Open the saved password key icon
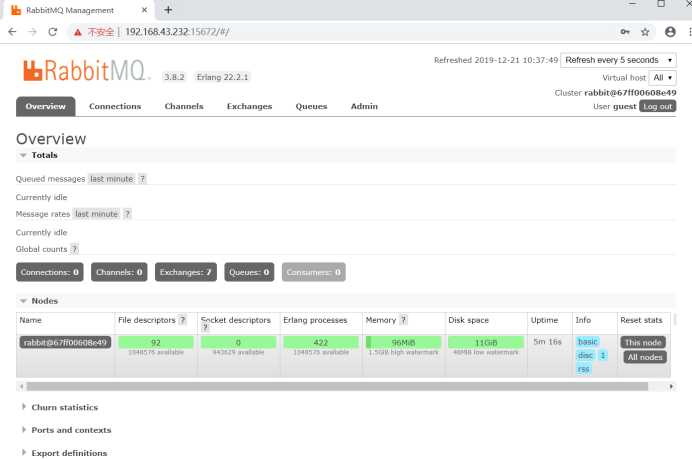The image size is (692, 459). pyautogui.click(x=625, y=32)
